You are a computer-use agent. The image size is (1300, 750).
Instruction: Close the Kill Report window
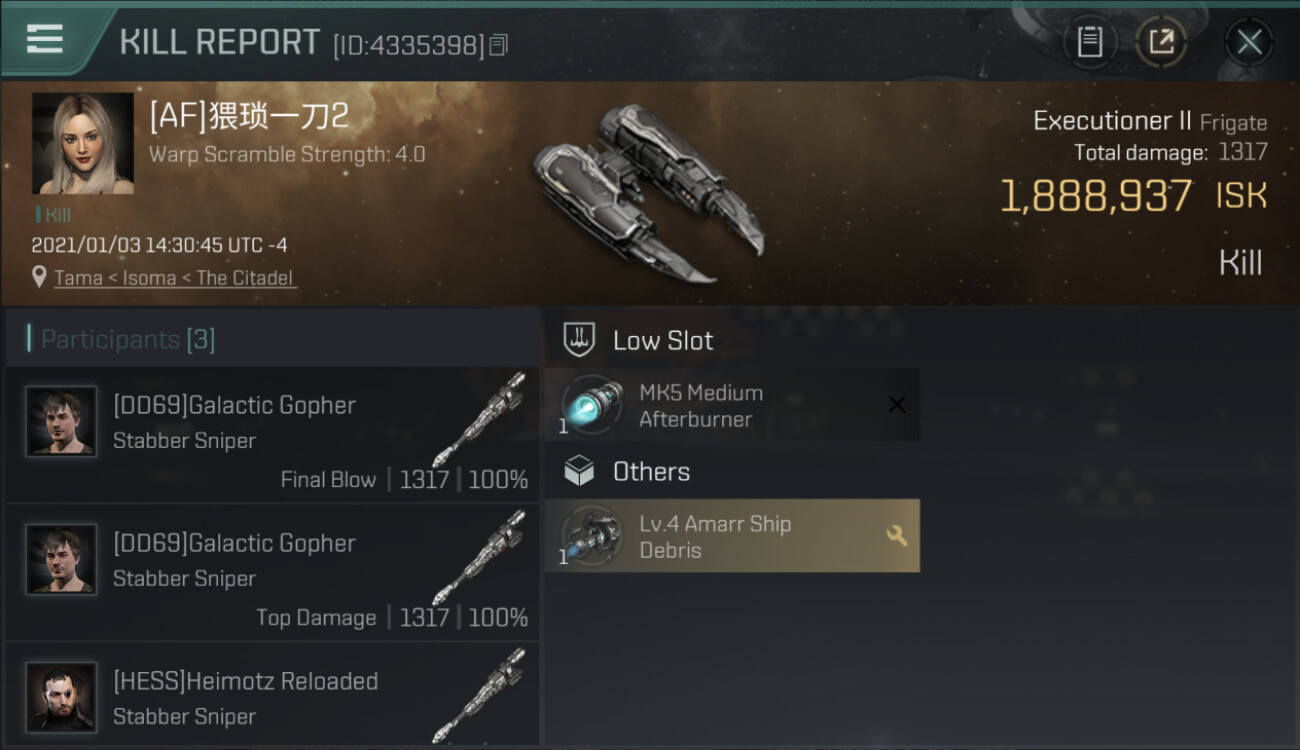click(1249, 42)
